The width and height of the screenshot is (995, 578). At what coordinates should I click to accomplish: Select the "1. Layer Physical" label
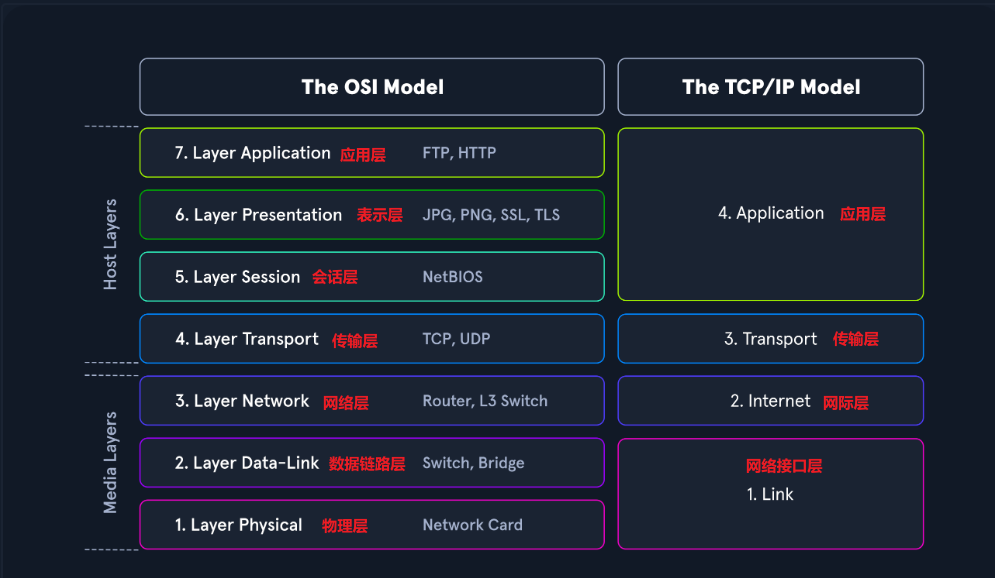(238, 525)
